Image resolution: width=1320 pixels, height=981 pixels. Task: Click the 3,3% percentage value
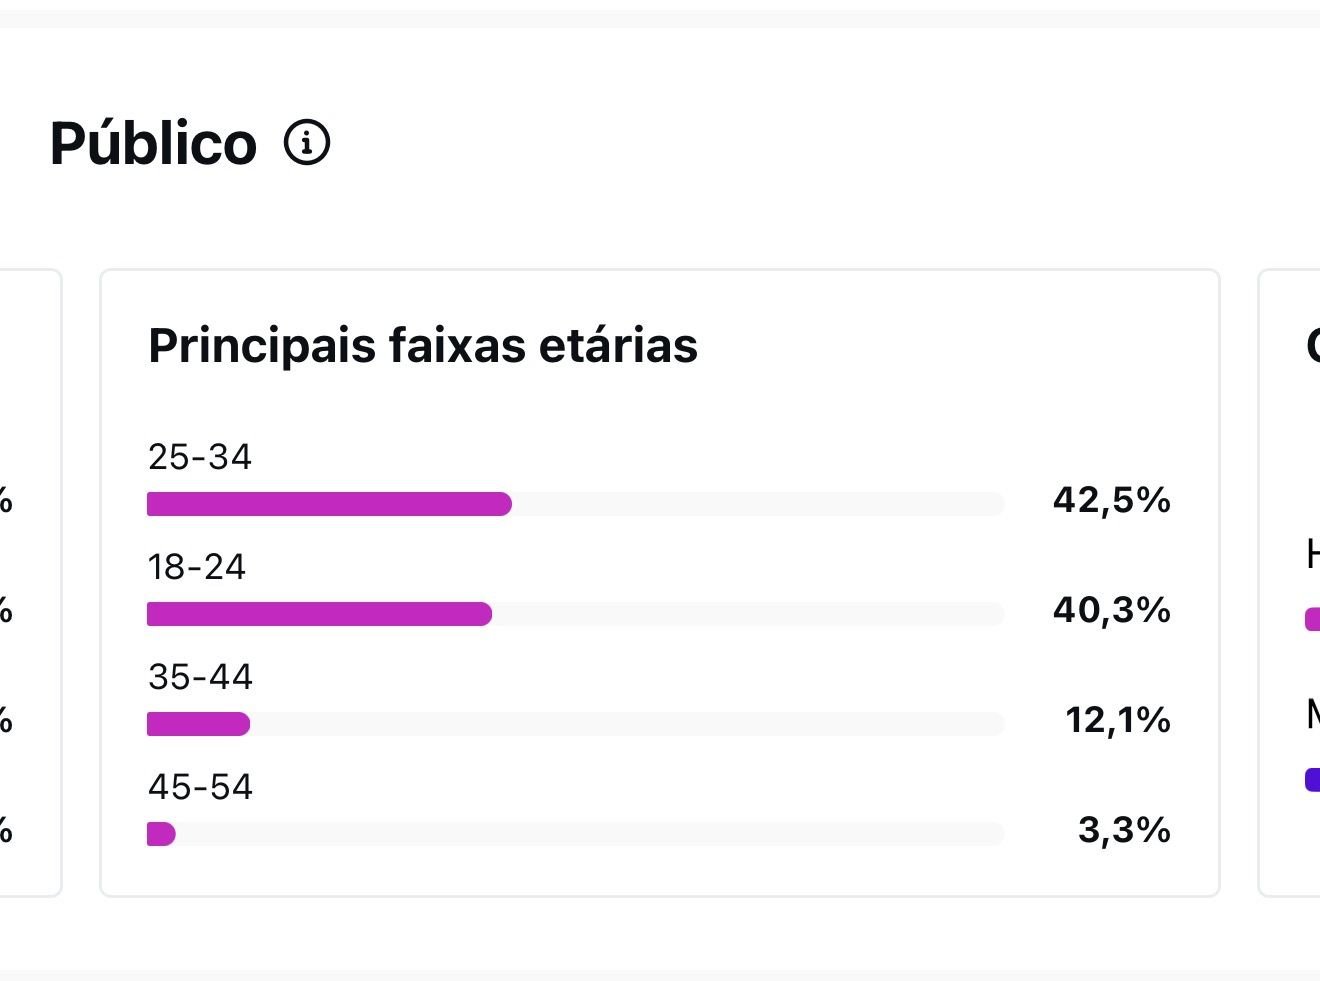click(x=1124, y=830)
